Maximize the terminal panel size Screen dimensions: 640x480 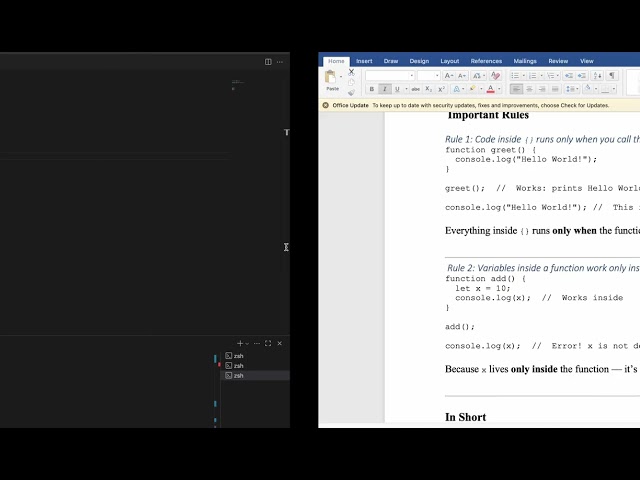[x=268, y=343]
